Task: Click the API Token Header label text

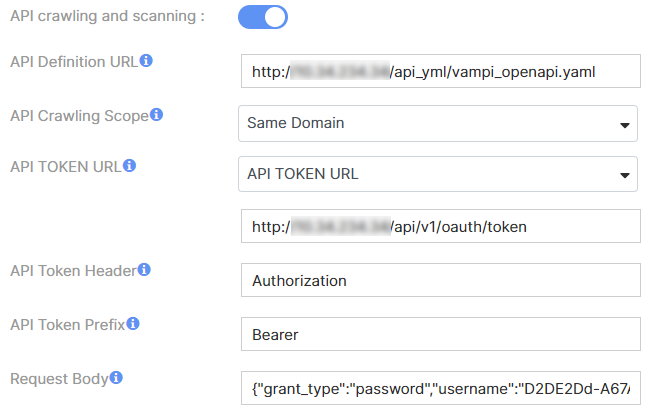Action: coord(73,271)
